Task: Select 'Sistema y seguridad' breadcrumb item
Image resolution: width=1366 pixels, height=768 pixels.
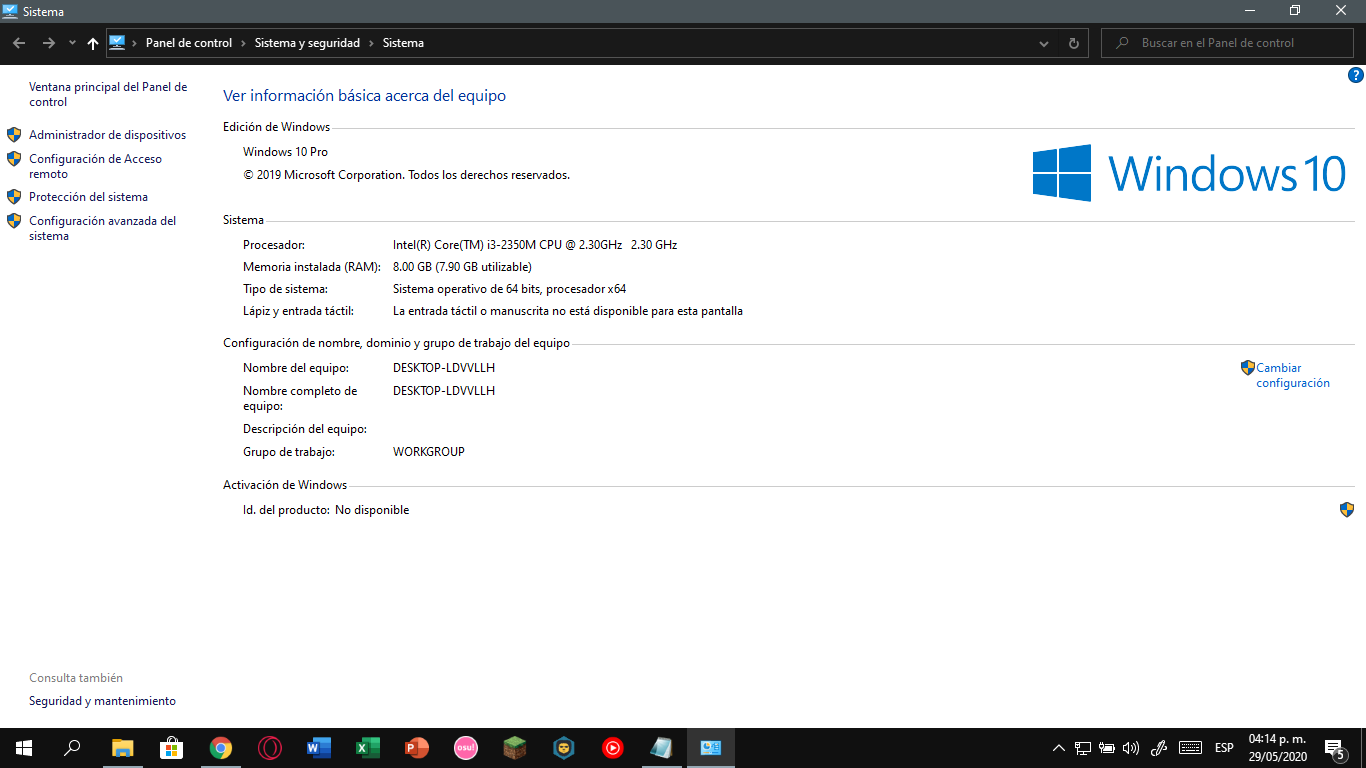Action: (x=307, y=43)
